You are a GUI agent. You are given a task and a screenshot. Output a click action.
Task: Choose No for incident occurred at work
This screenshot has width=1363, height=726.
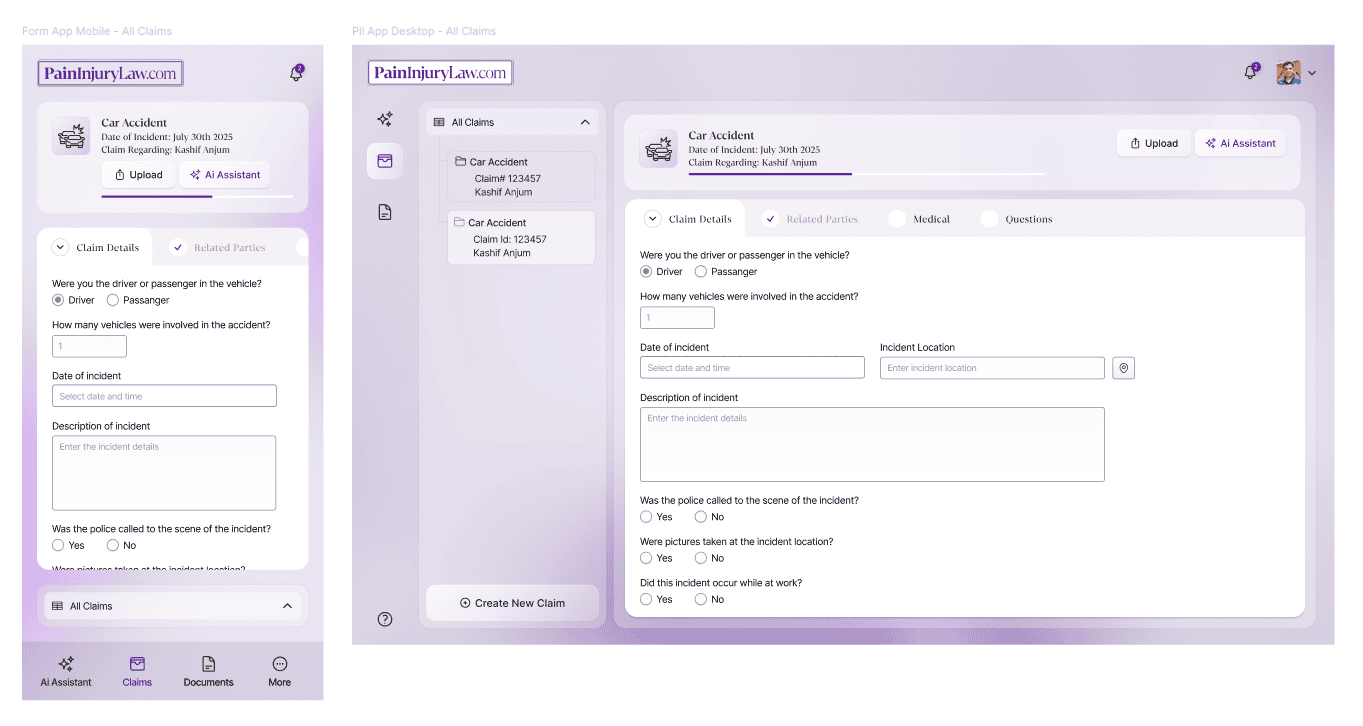[701, 599]
